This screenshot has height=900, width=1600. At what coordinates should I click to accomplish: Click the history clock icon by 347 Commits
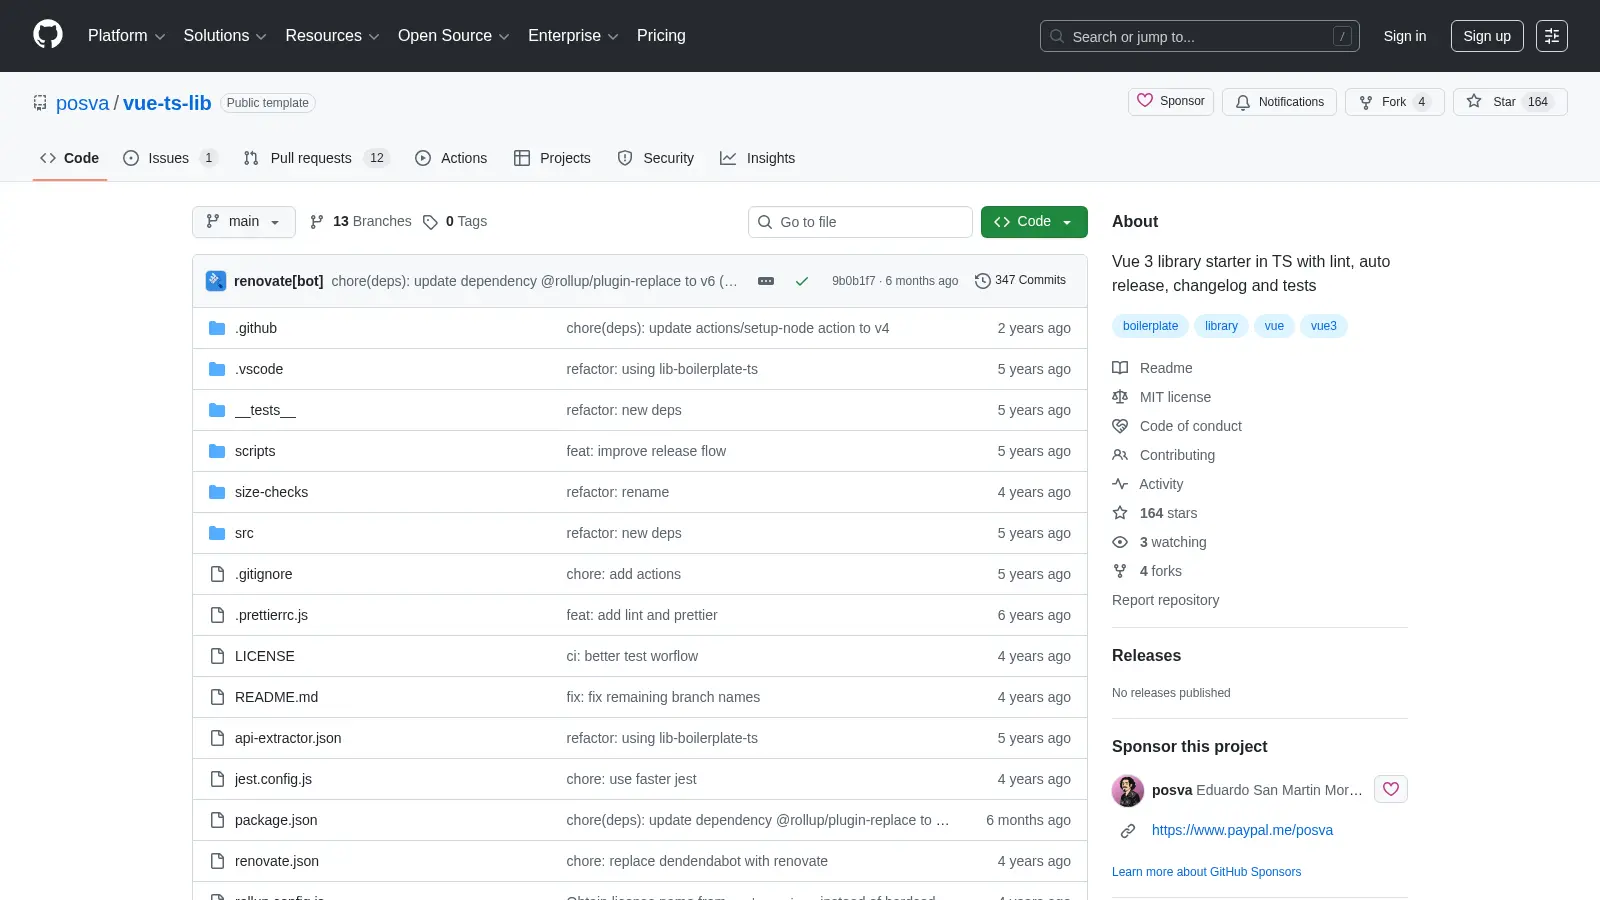coord(983,281)
